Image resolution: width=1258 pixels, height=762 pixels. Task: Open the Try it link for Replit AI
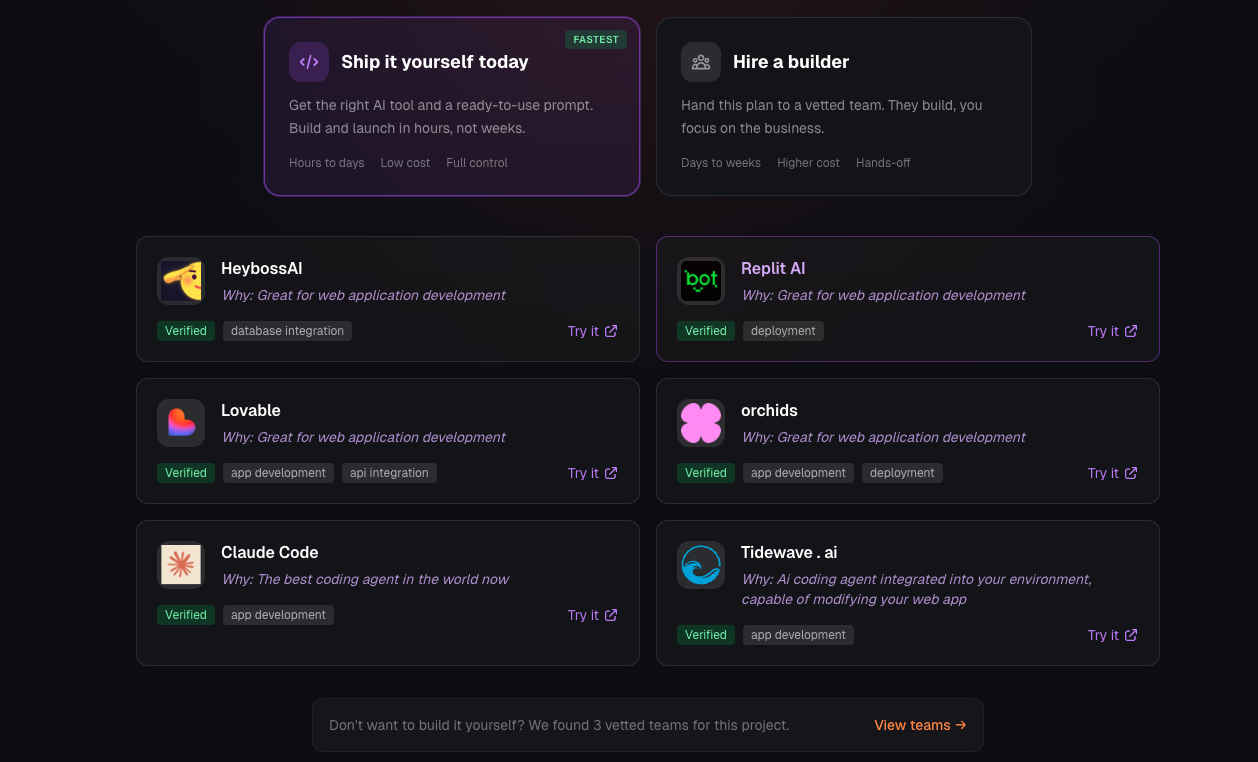tap(1112, 331)
